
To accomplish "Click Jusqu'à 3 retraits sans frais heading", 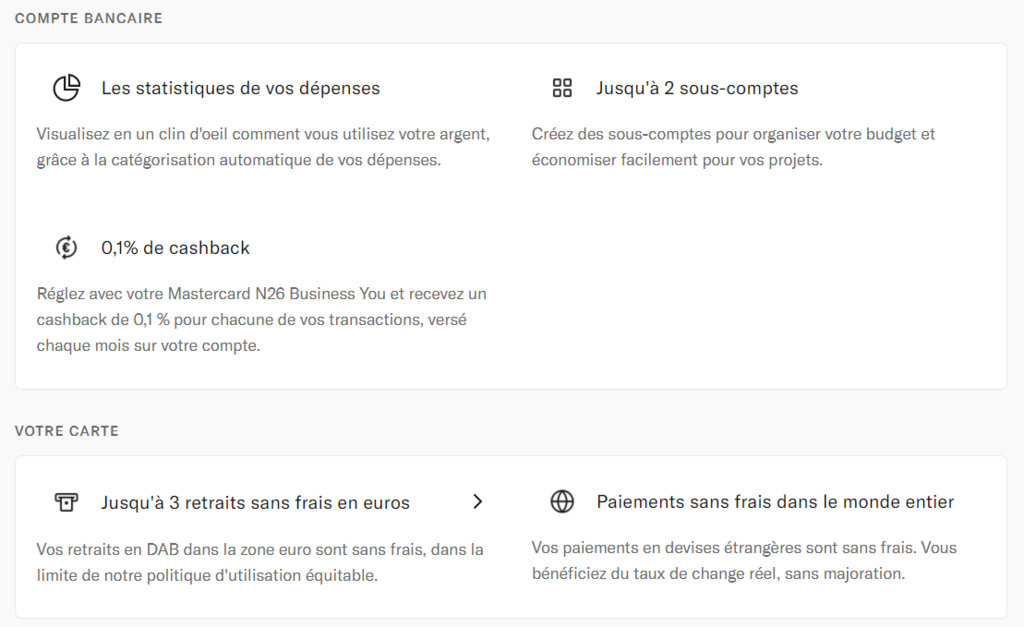I will pos(256,502).
